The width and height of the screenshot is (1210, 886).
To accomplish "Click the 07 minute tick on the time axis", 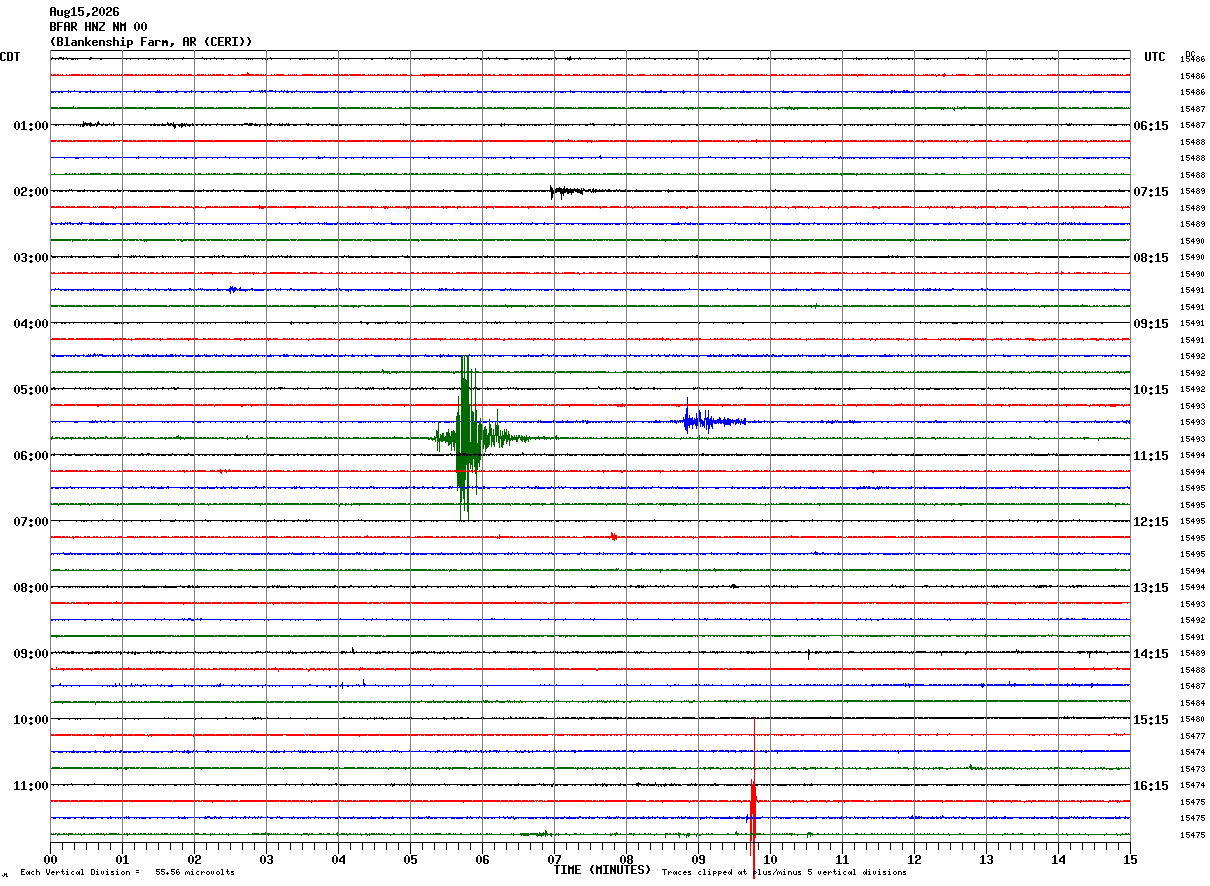I will (x=554, y=859).
